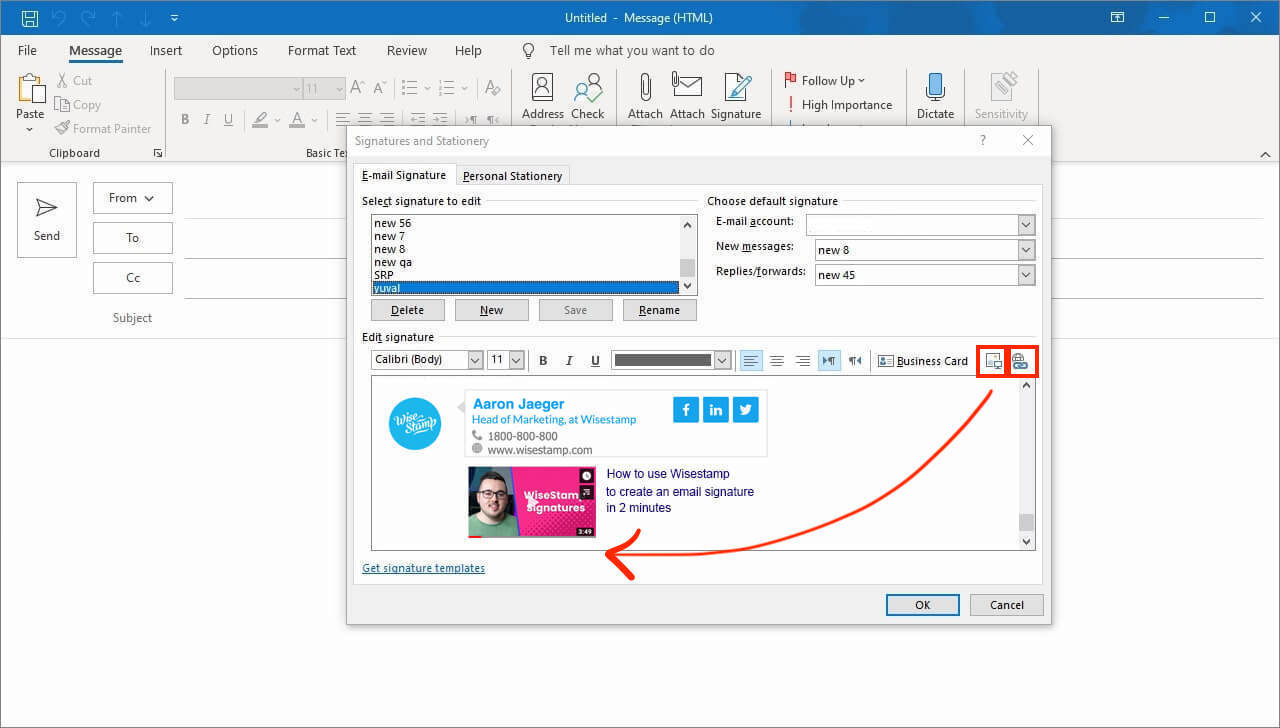Screen dimensions: 1280x728
Task: Expand the E-mail account dropdown
Action: pos(1026,224)
